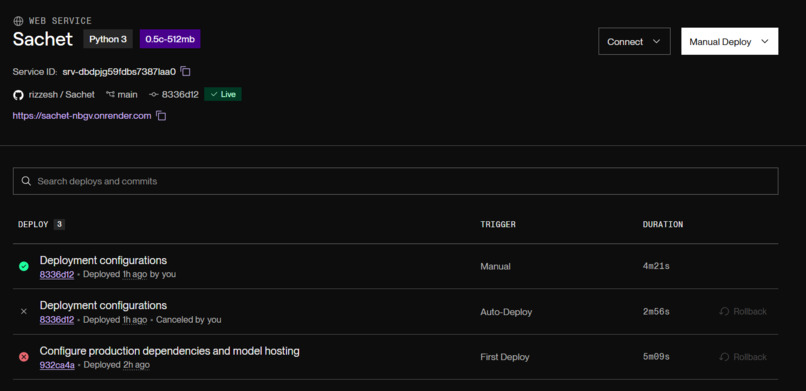Image resolution: width=806 pixels, height=391 pixels.
Task: Click the GitHub icon next to rizzesh / Sachet
Action: (x=19, y=95)
